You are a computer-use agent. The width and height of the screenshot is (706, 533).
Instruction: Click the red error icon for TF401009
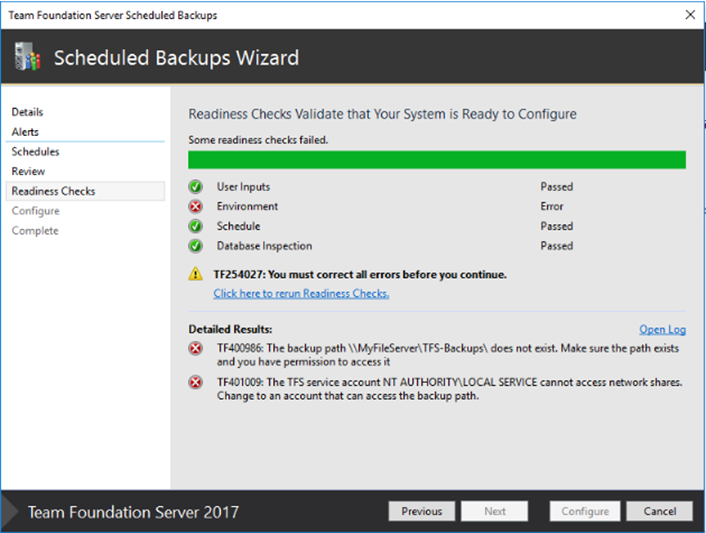click(196, 383)
